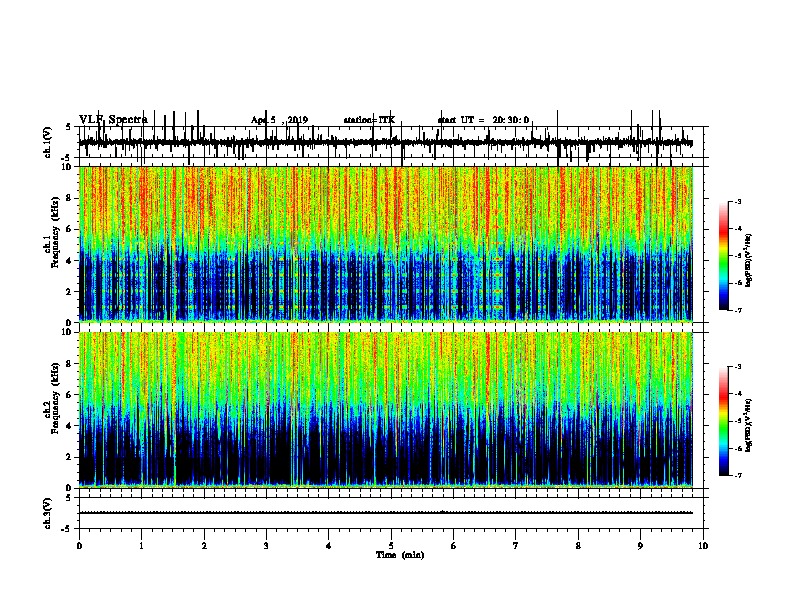Click the 8 kHz tick on ch.1 frequency axis
The width and height of the screenshot is (792, 612).
click(69, 198)
